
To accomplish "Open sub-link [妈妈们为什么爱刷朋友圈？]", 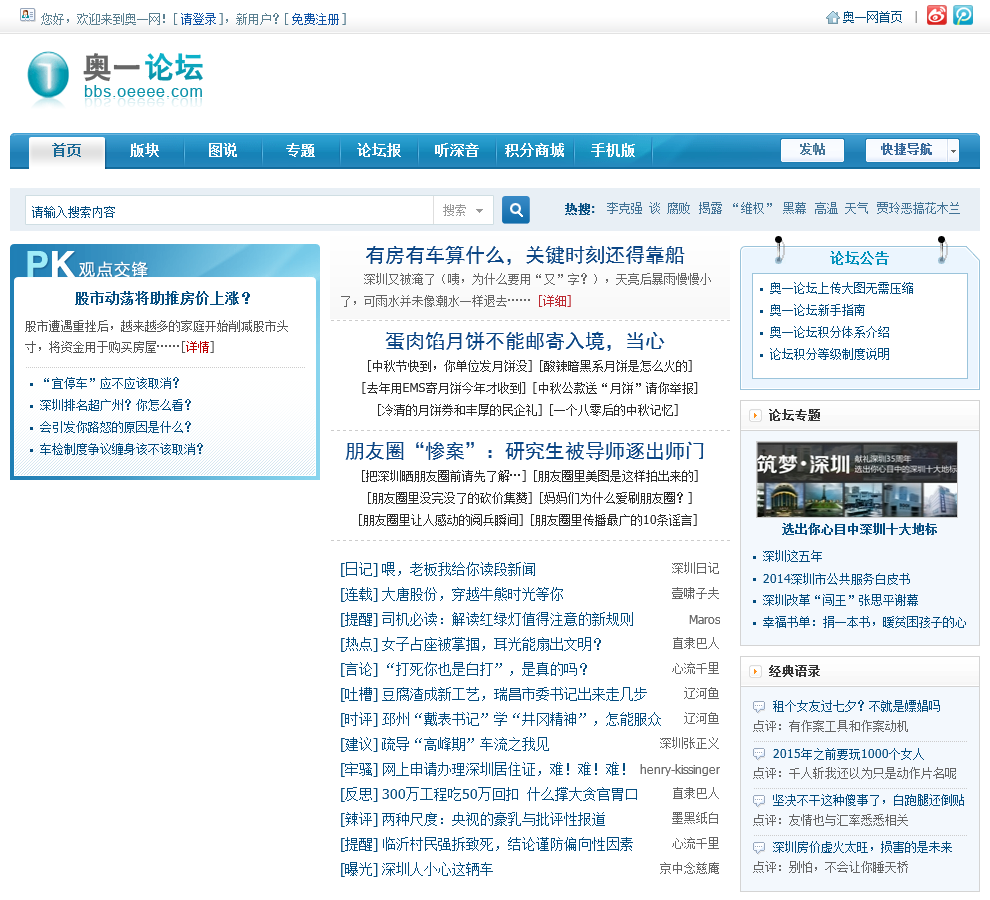I will (x=616, y=498).
